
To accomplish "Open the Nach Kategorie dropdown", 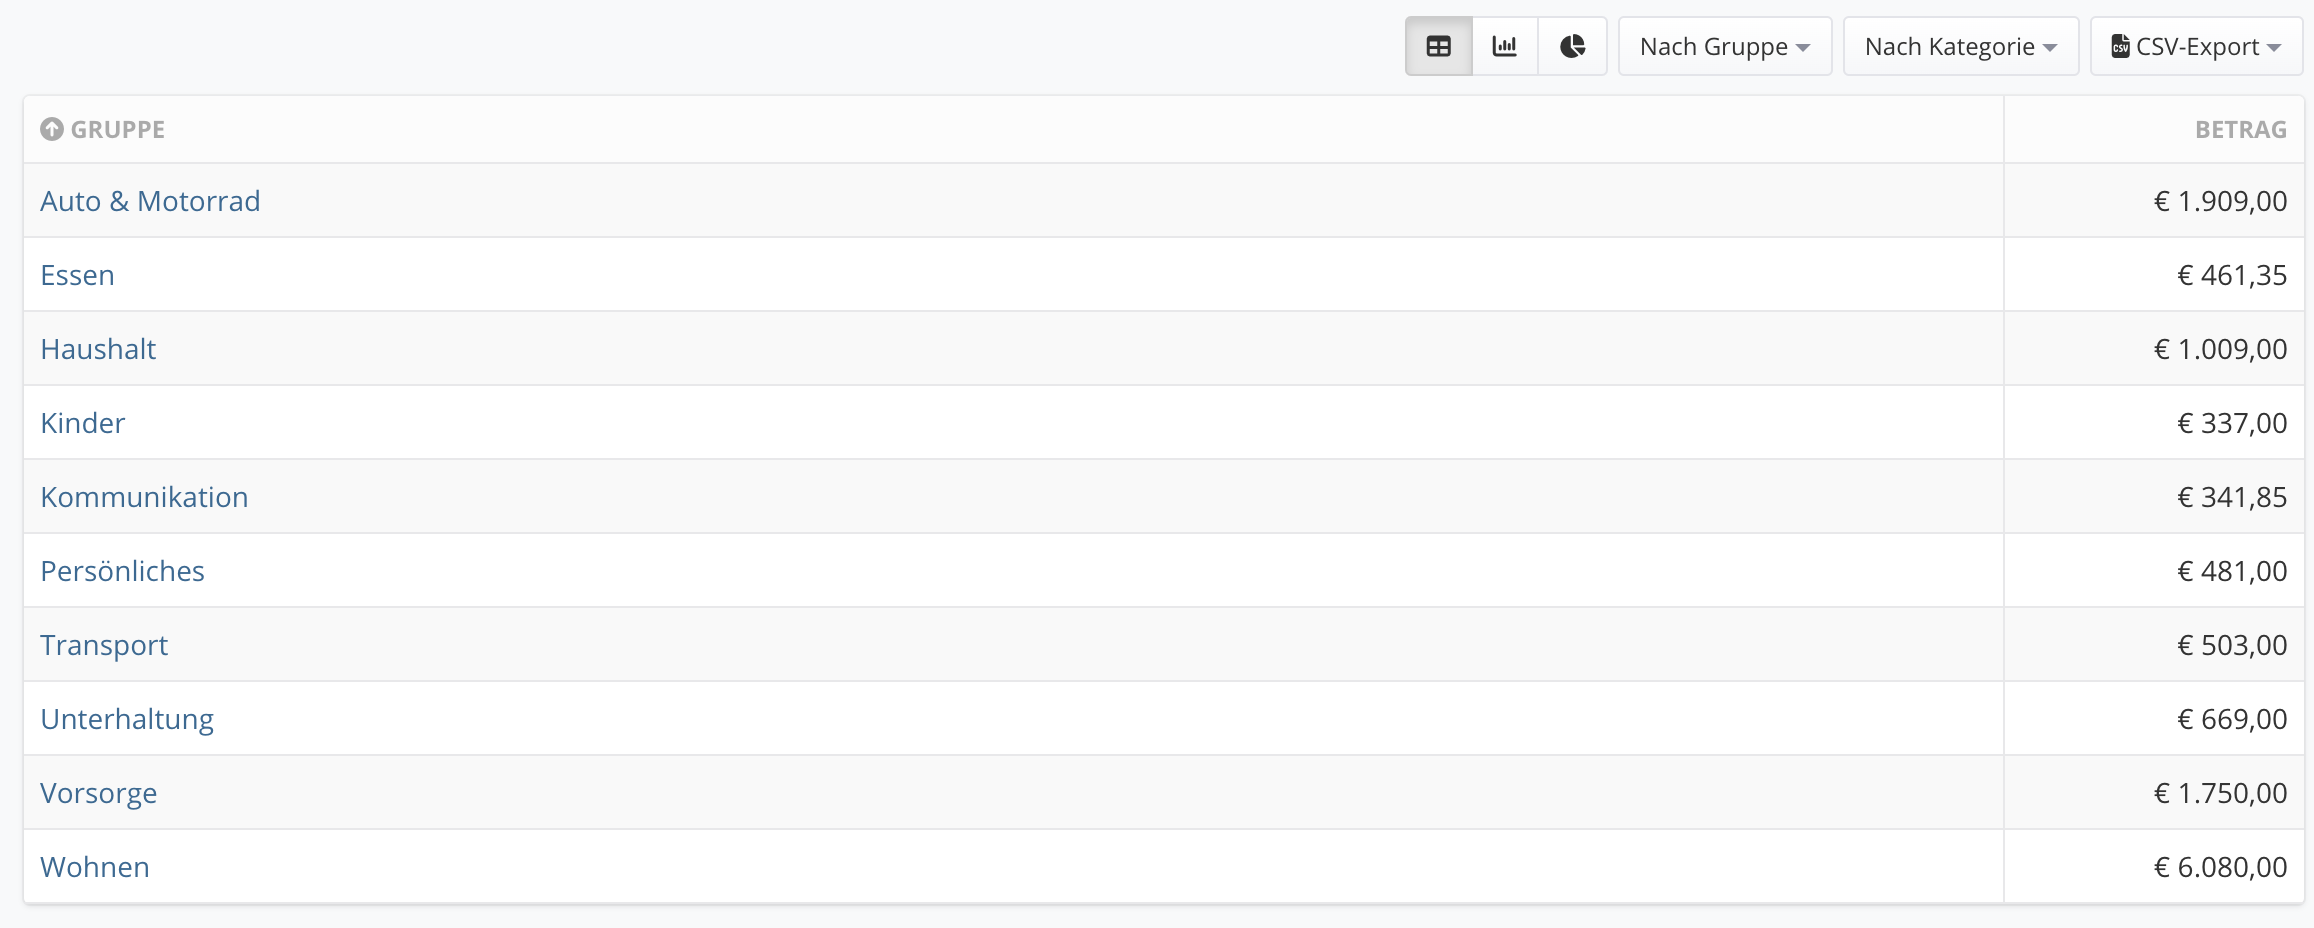I will [x=1961, y=46].
